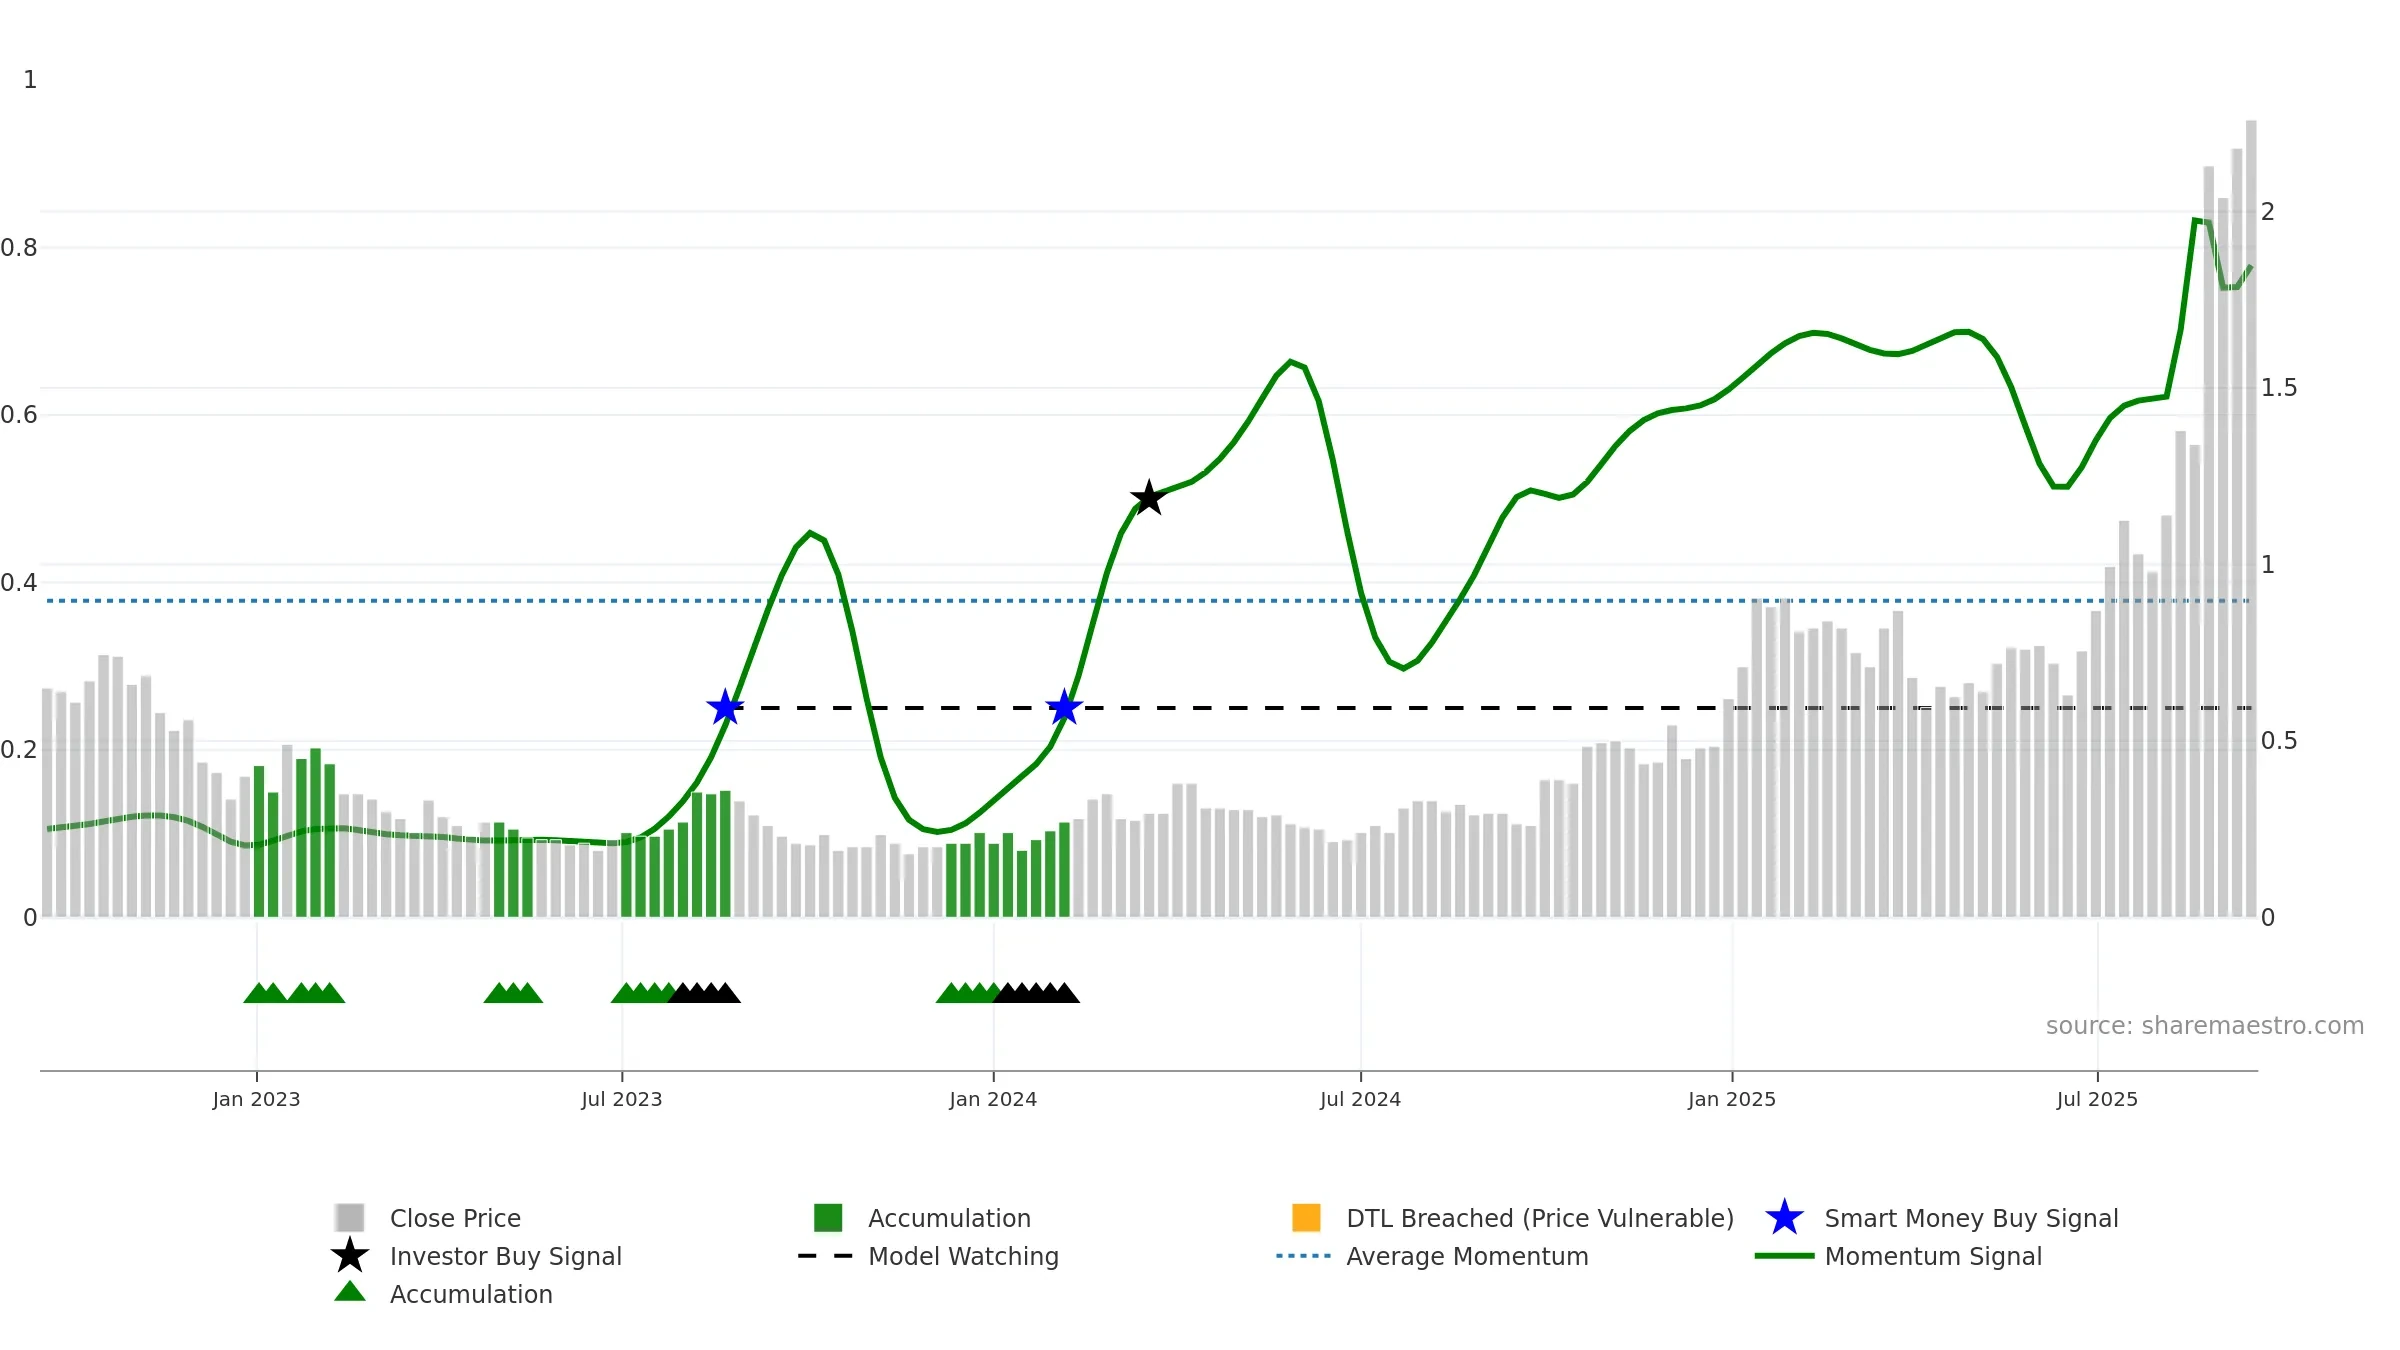Click the 0.8 left axis value
The width and height of the screenshot is (2400, 1350).
click(19, 247)
